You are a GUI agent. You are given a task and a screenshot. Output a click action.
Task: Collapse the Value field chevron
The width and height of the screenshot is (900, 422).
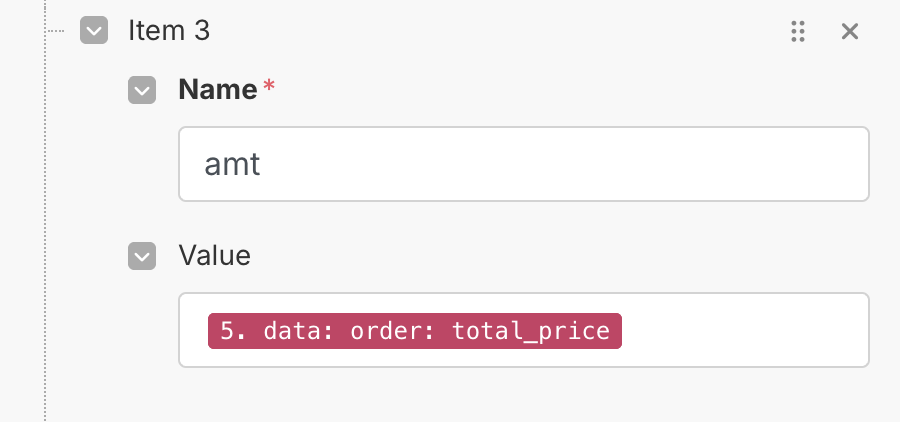(x=142, y=256)
